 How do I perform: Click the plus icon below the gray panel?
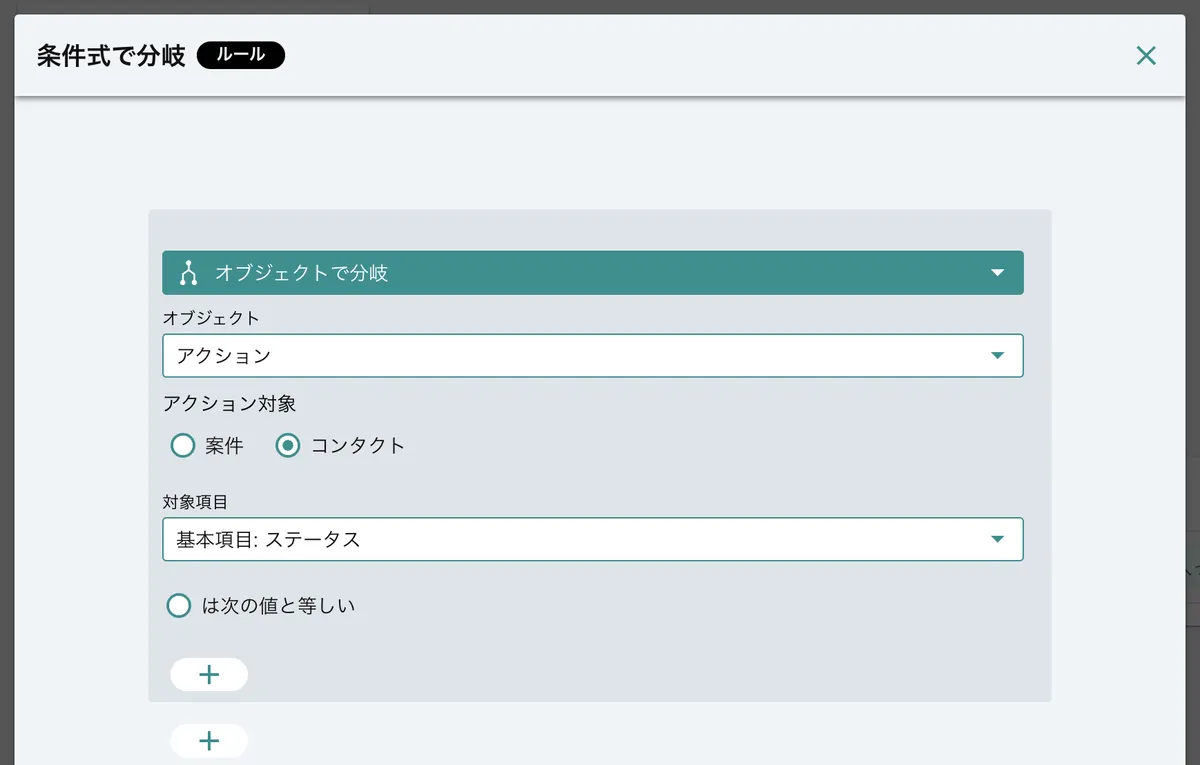tap(209, 741)
